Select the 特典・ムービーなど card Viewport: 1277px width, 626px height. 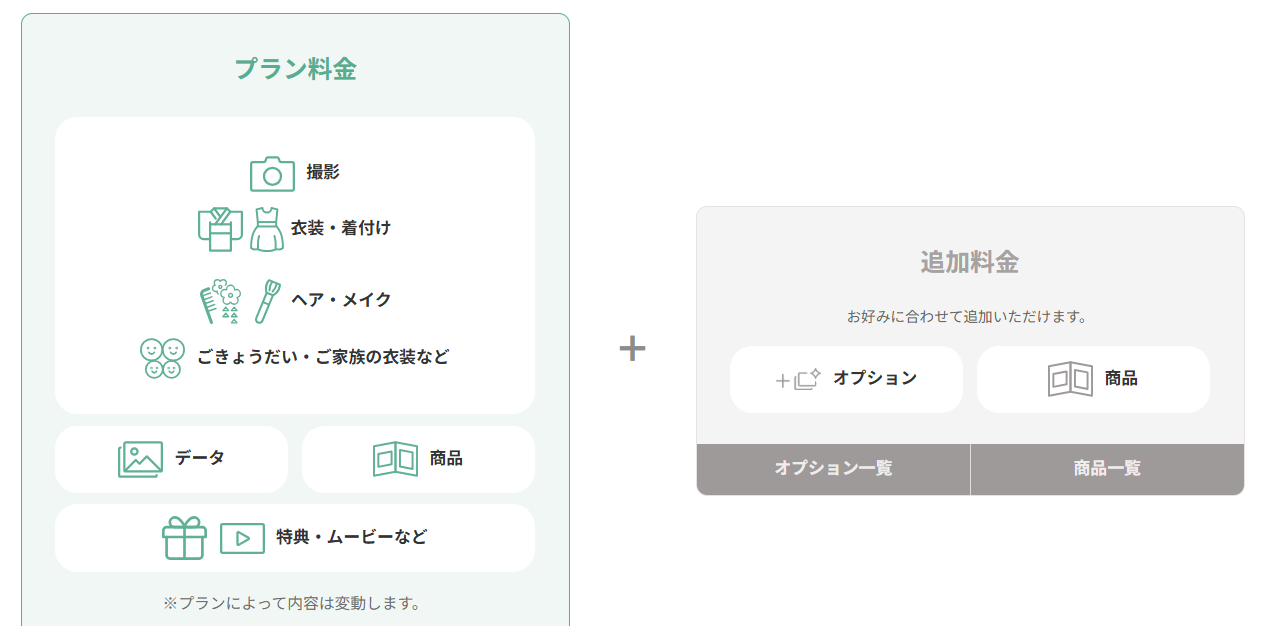pos(295,538)
